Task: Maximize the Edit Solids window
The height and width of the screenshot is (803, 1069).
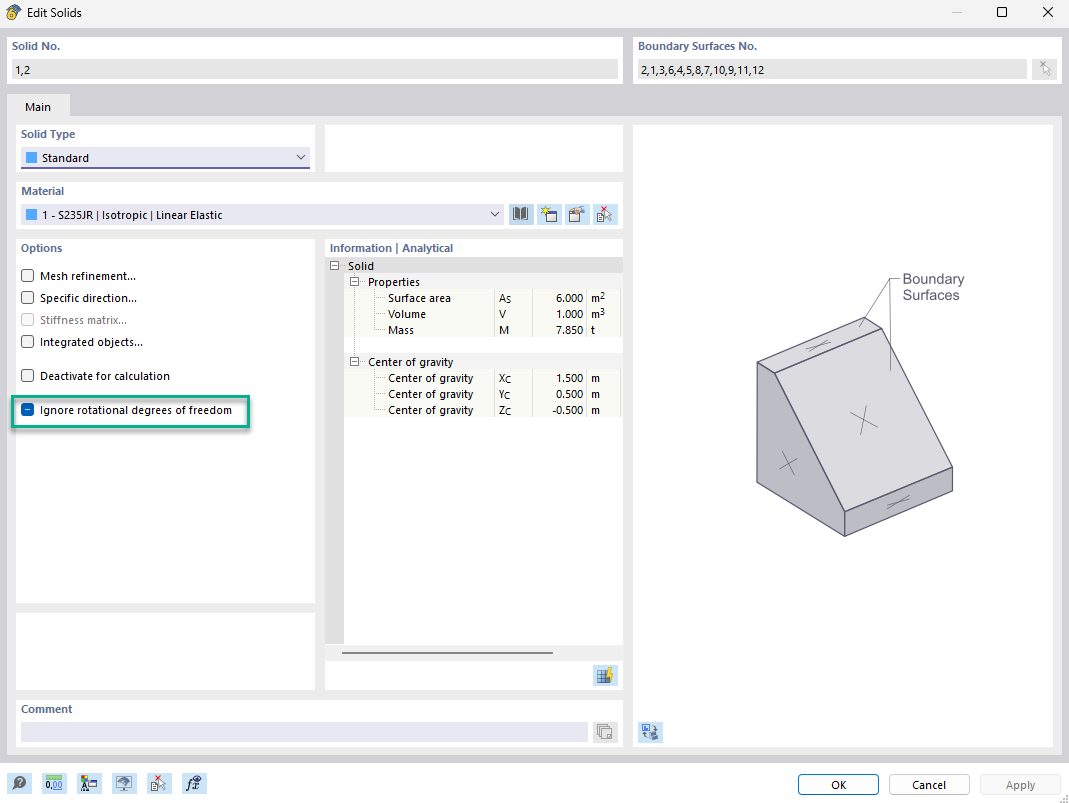Action: pyautogui.click(x=1002, y=12)
